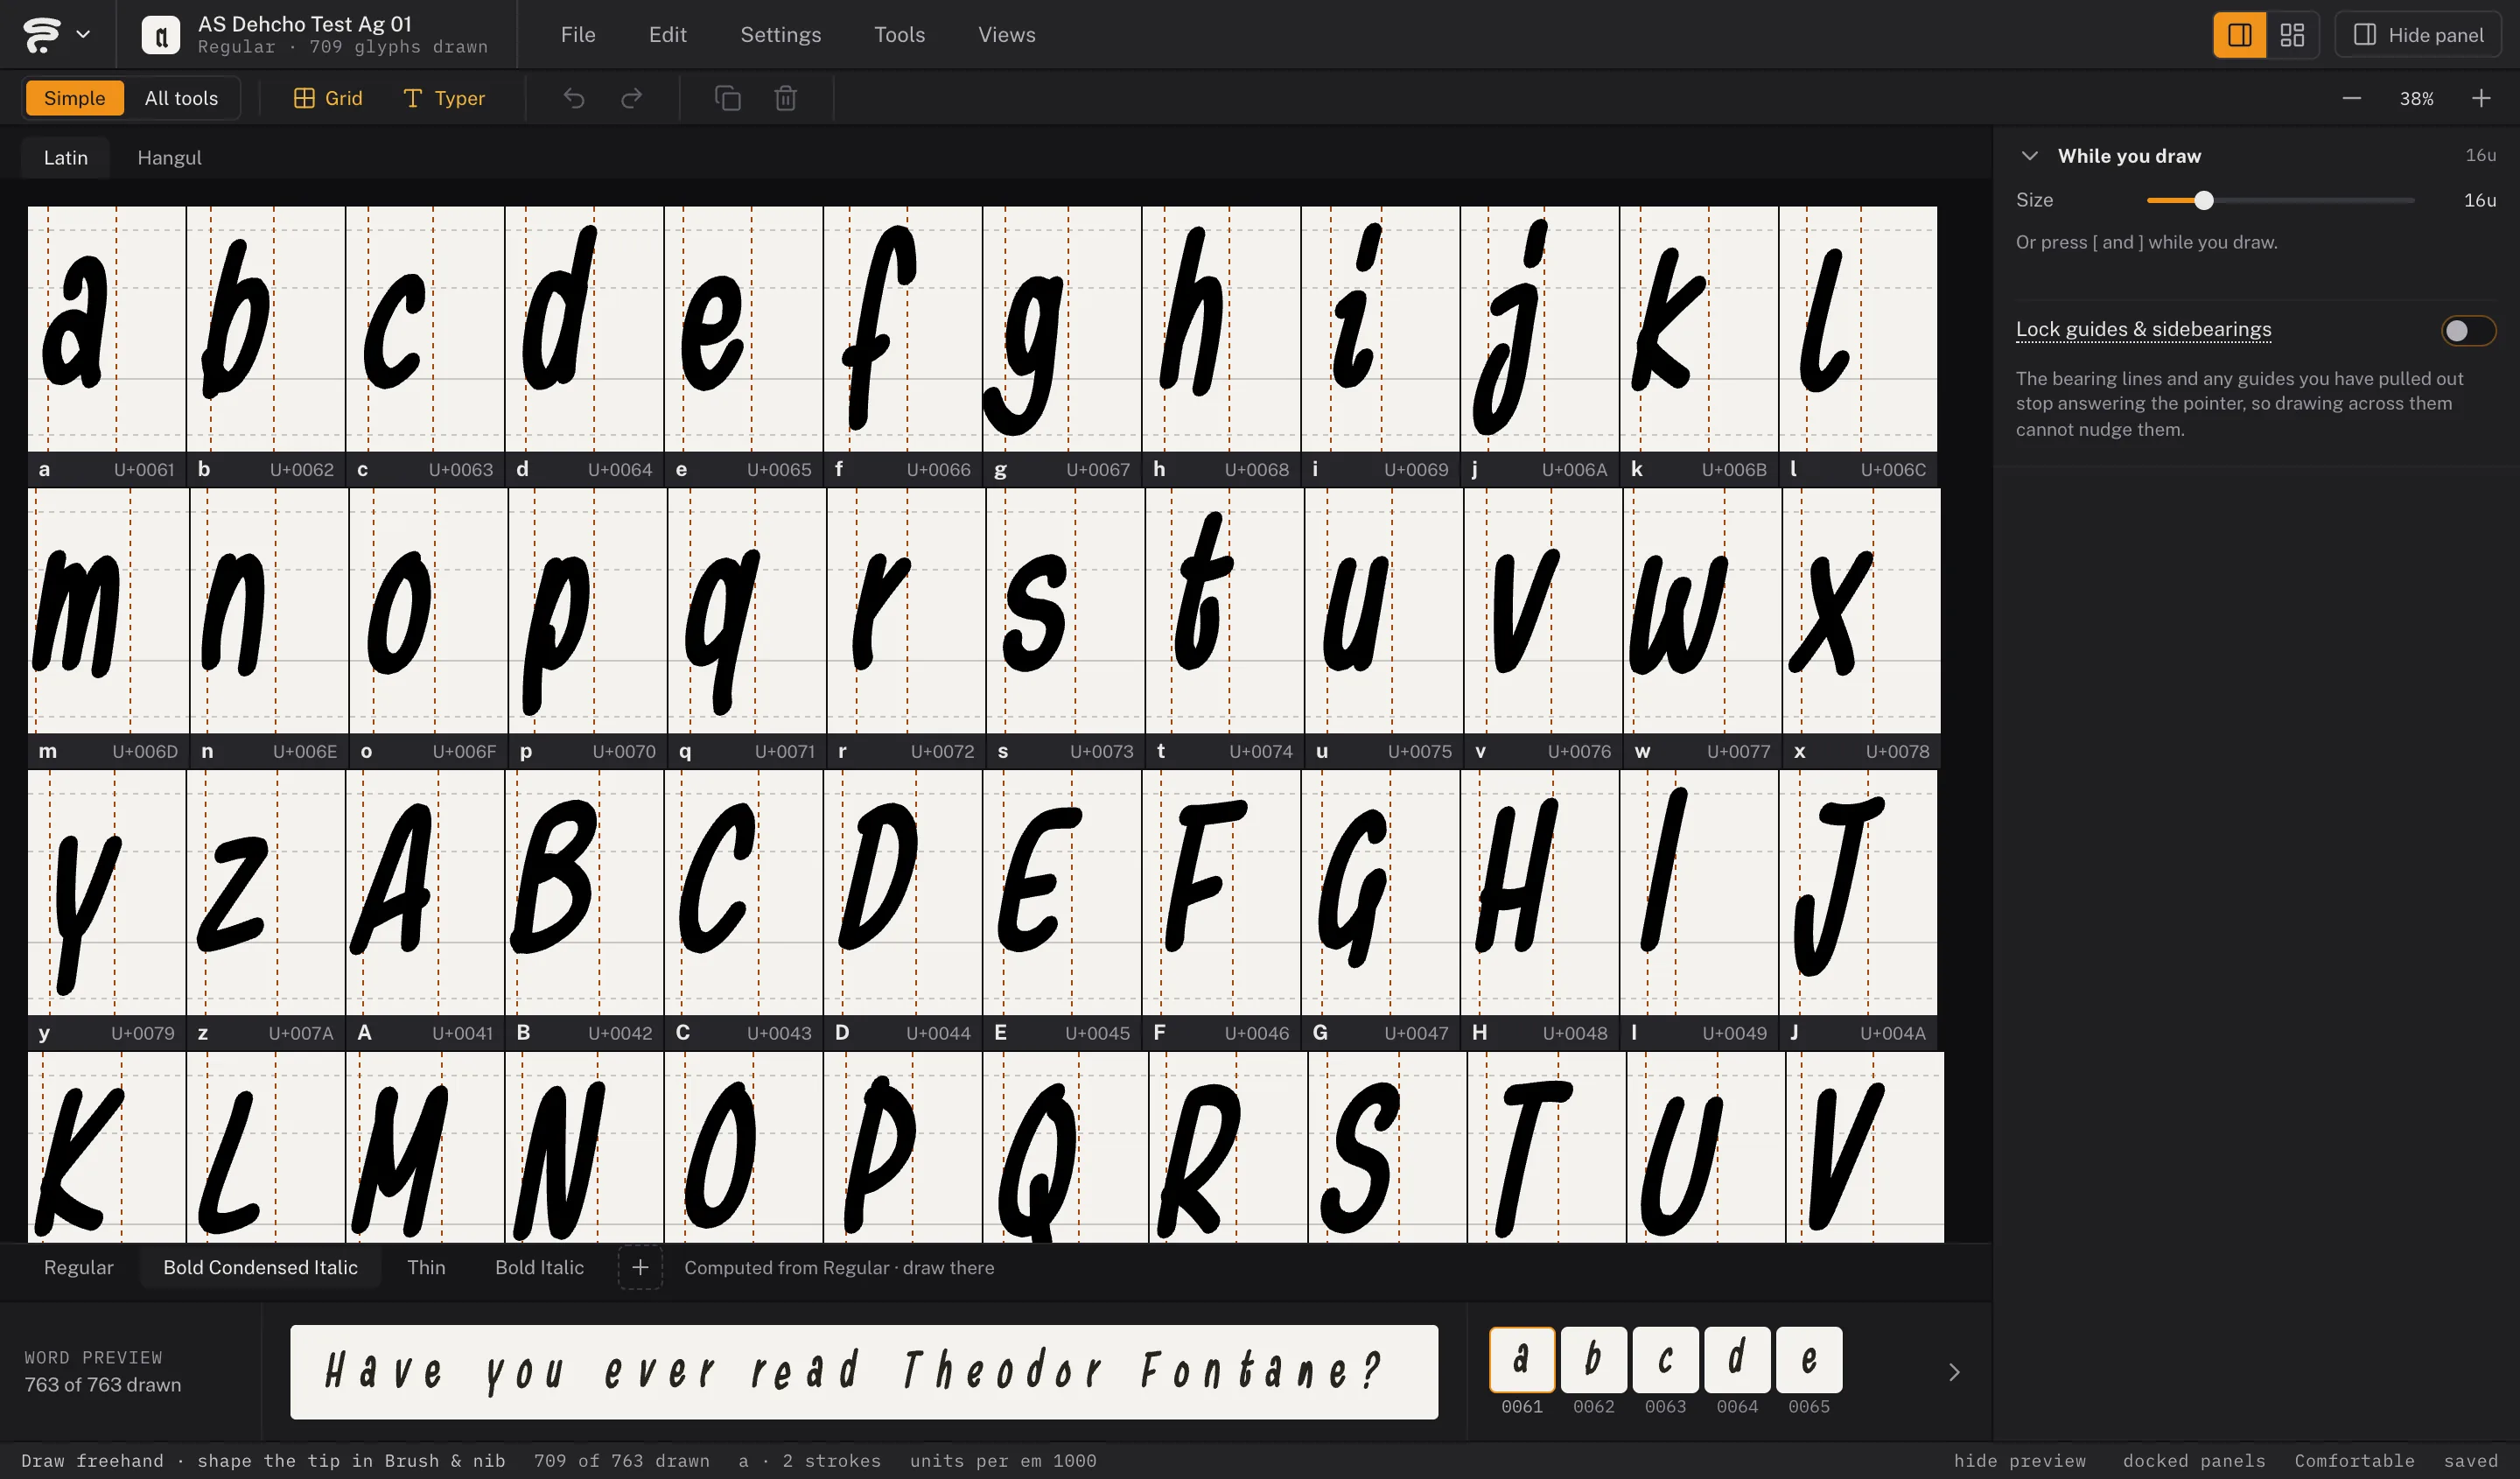Click the redo arrow icon

pos(632,98)
